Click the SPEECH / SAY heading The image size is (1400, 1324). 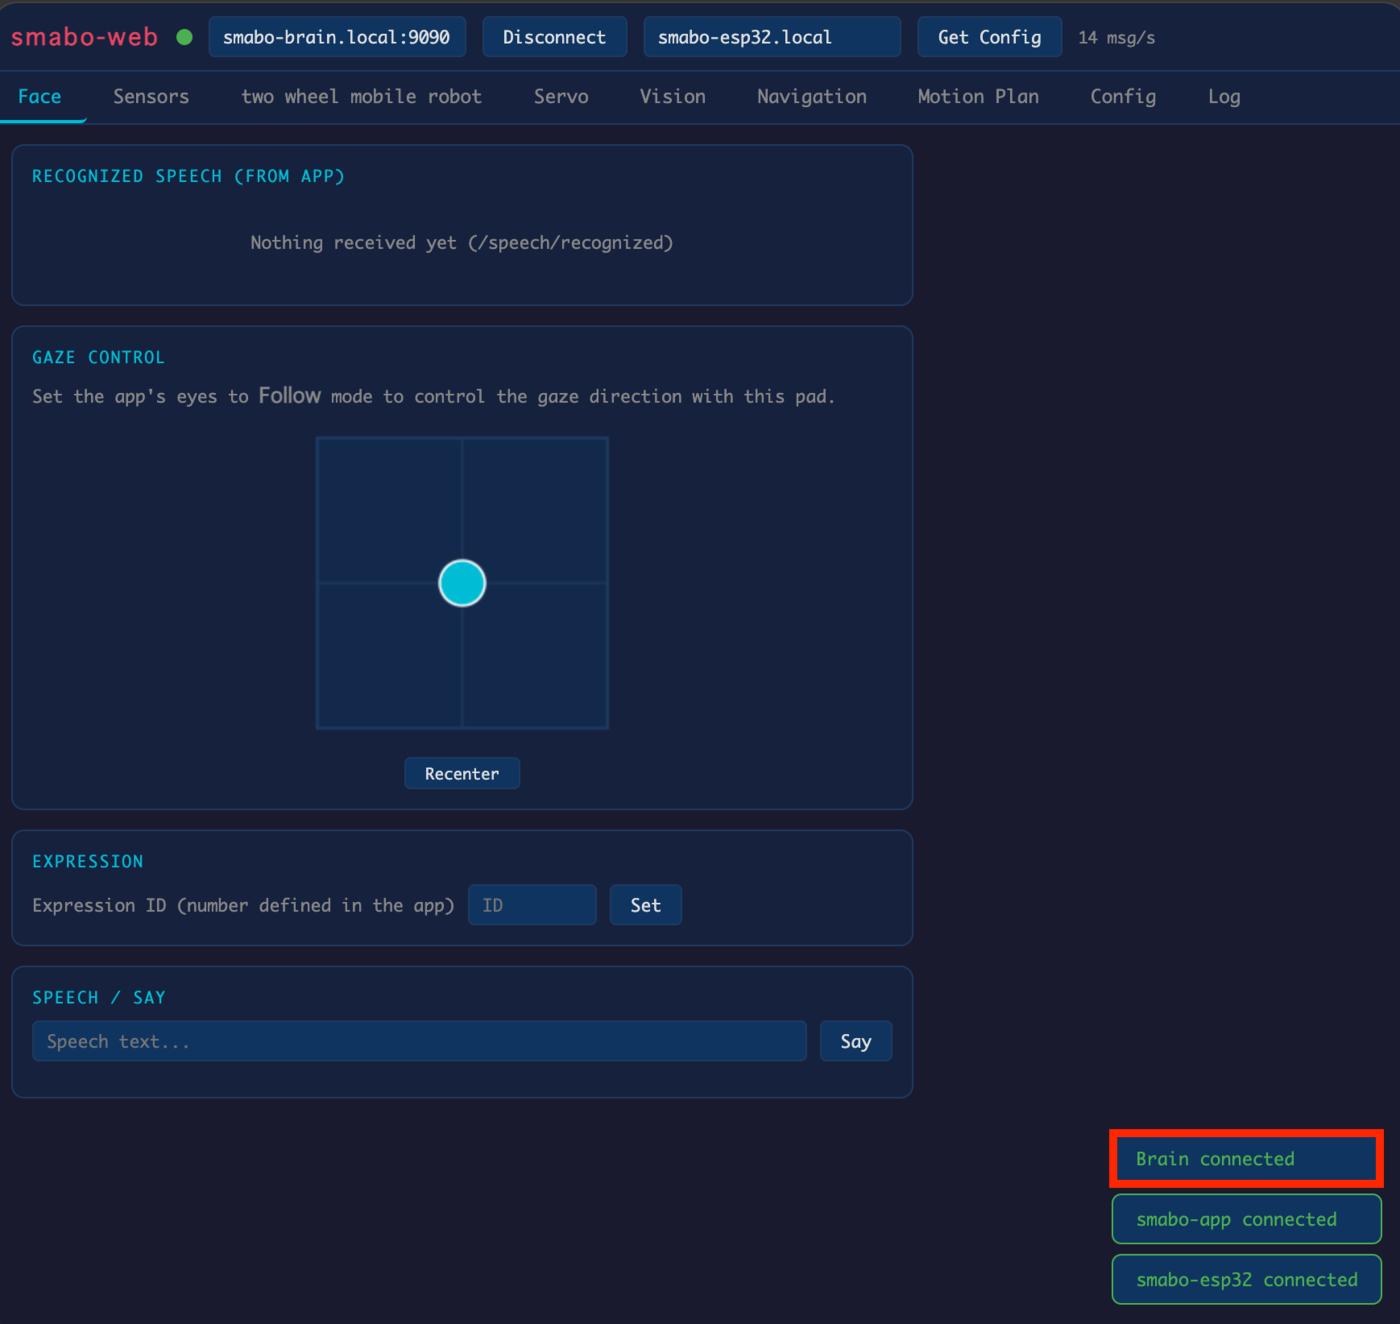99,997
